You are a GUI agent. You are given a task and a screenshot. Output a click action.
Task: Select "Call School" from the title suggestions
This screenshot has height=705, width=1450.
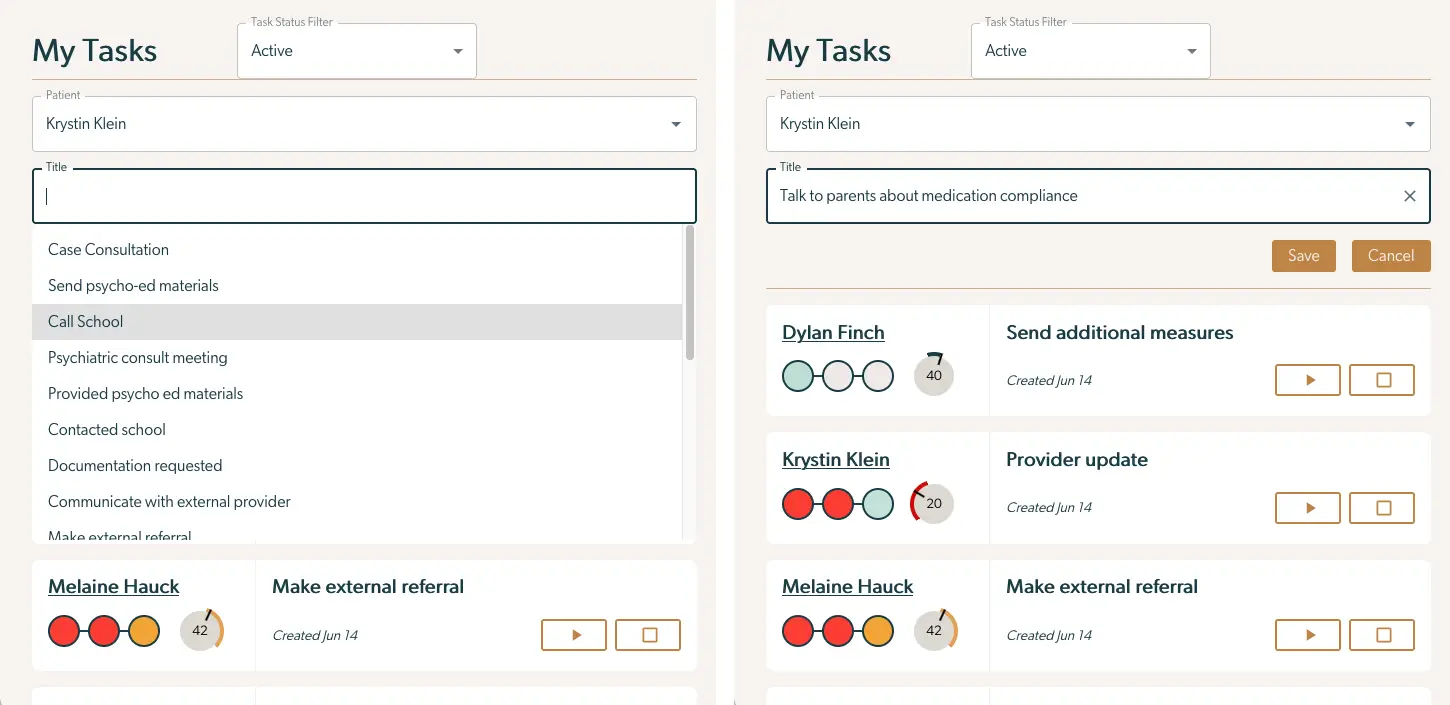(x=85, y=321)
